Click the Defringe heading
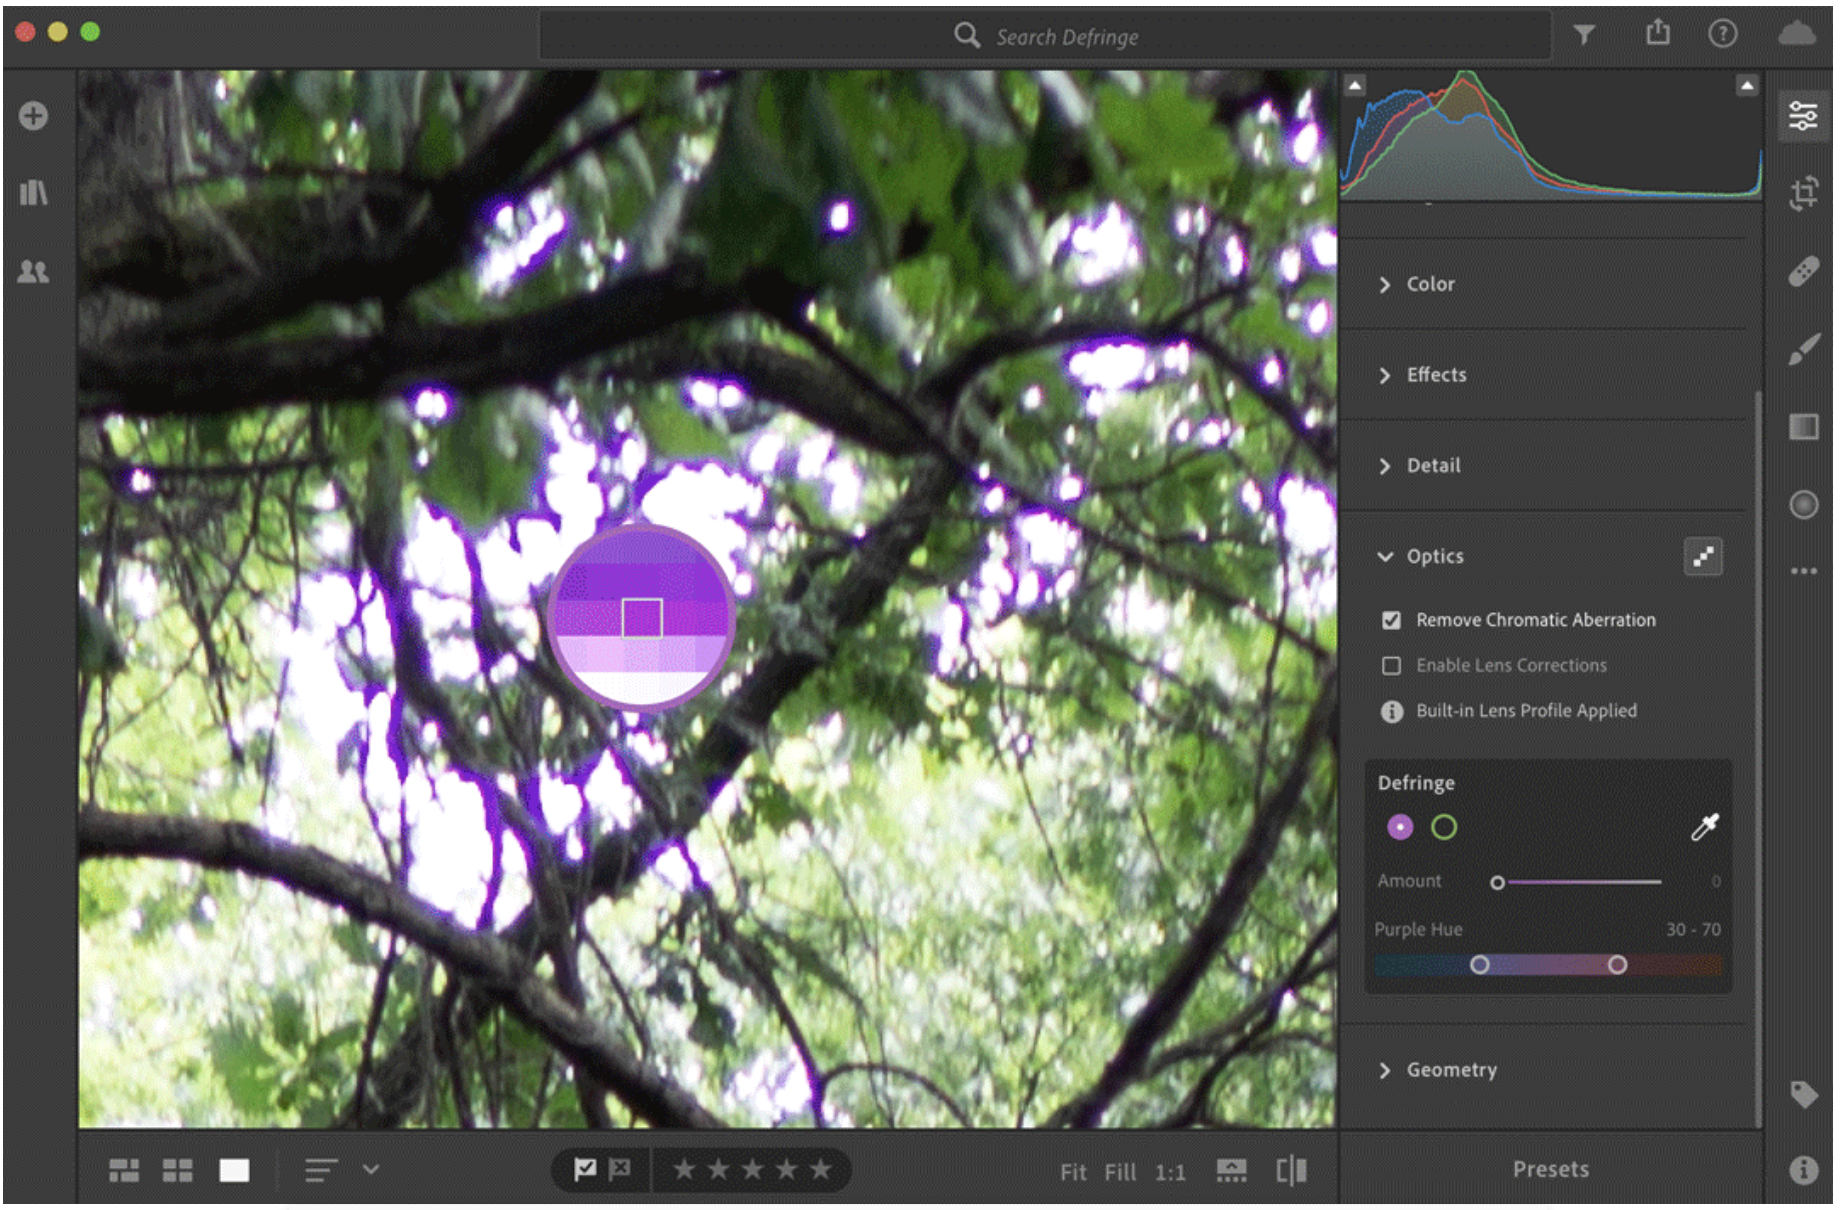The image size is (1840, 1210). point(1416,783)
